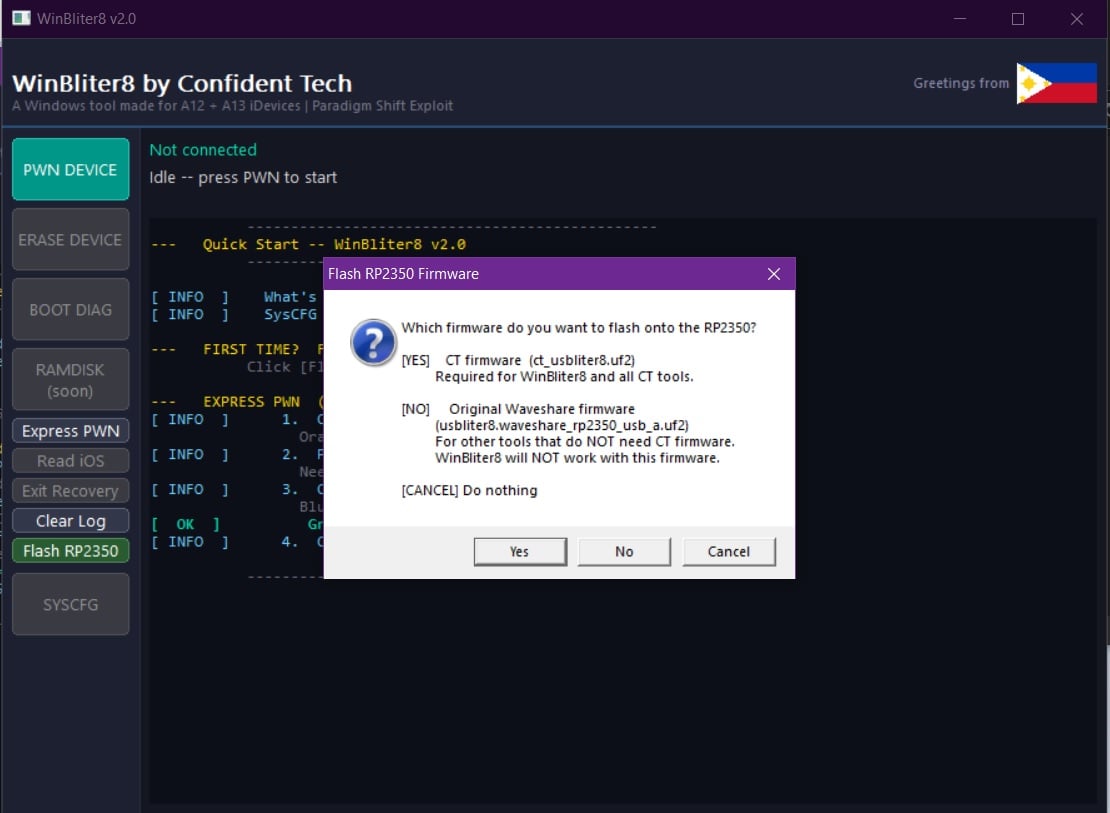Open the SYSCFG button
This screenshot has width=1110, height=813.
(x=70, y=604)
